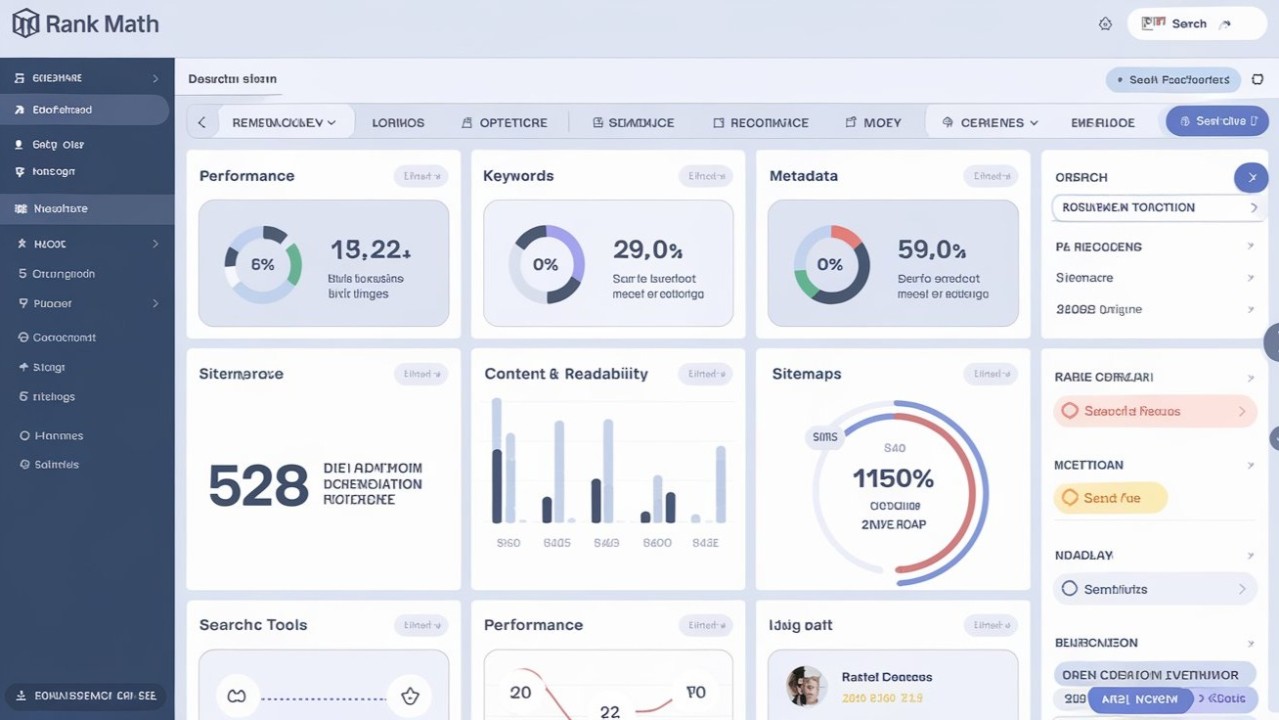Click the grid icon on the Nisoshate row
This screenshot has height=720, width=1279.
point(21,209)
